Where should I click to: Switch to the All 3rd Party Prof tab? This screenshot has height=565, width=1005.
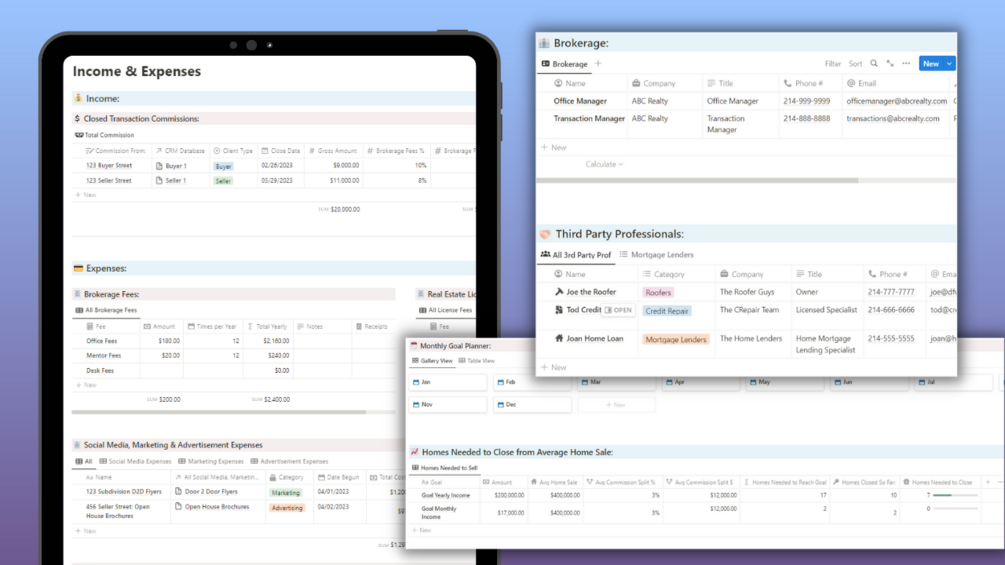click(x=576, y=255)
